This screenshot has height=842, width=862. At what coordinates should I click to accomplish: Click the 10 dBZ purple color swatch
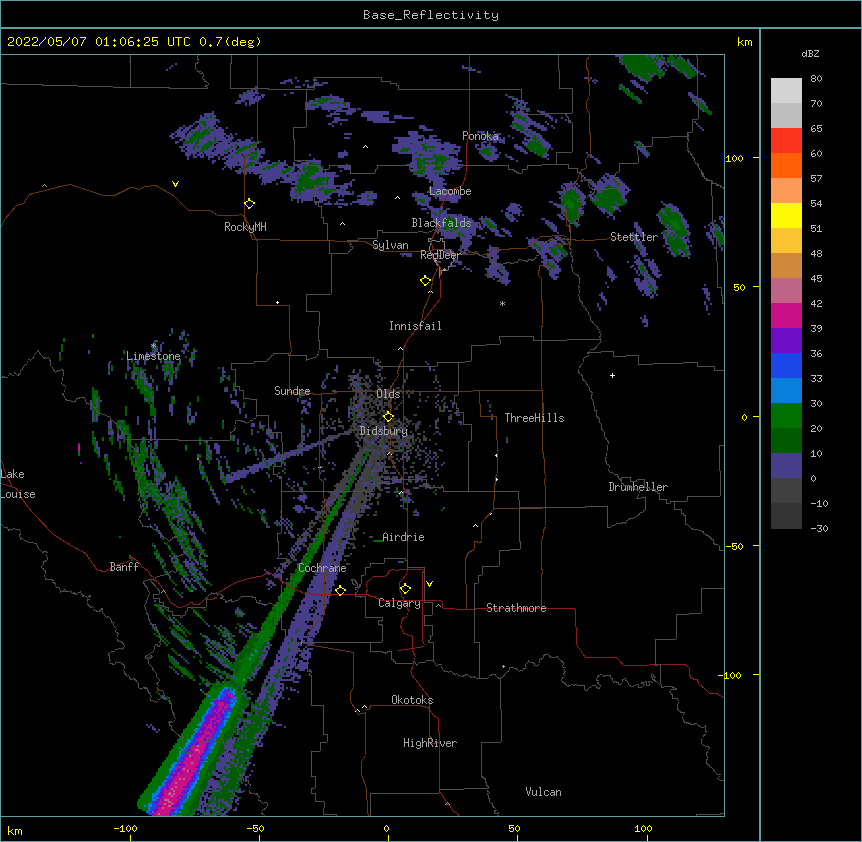pyautogui.click(x=786, y=466)
